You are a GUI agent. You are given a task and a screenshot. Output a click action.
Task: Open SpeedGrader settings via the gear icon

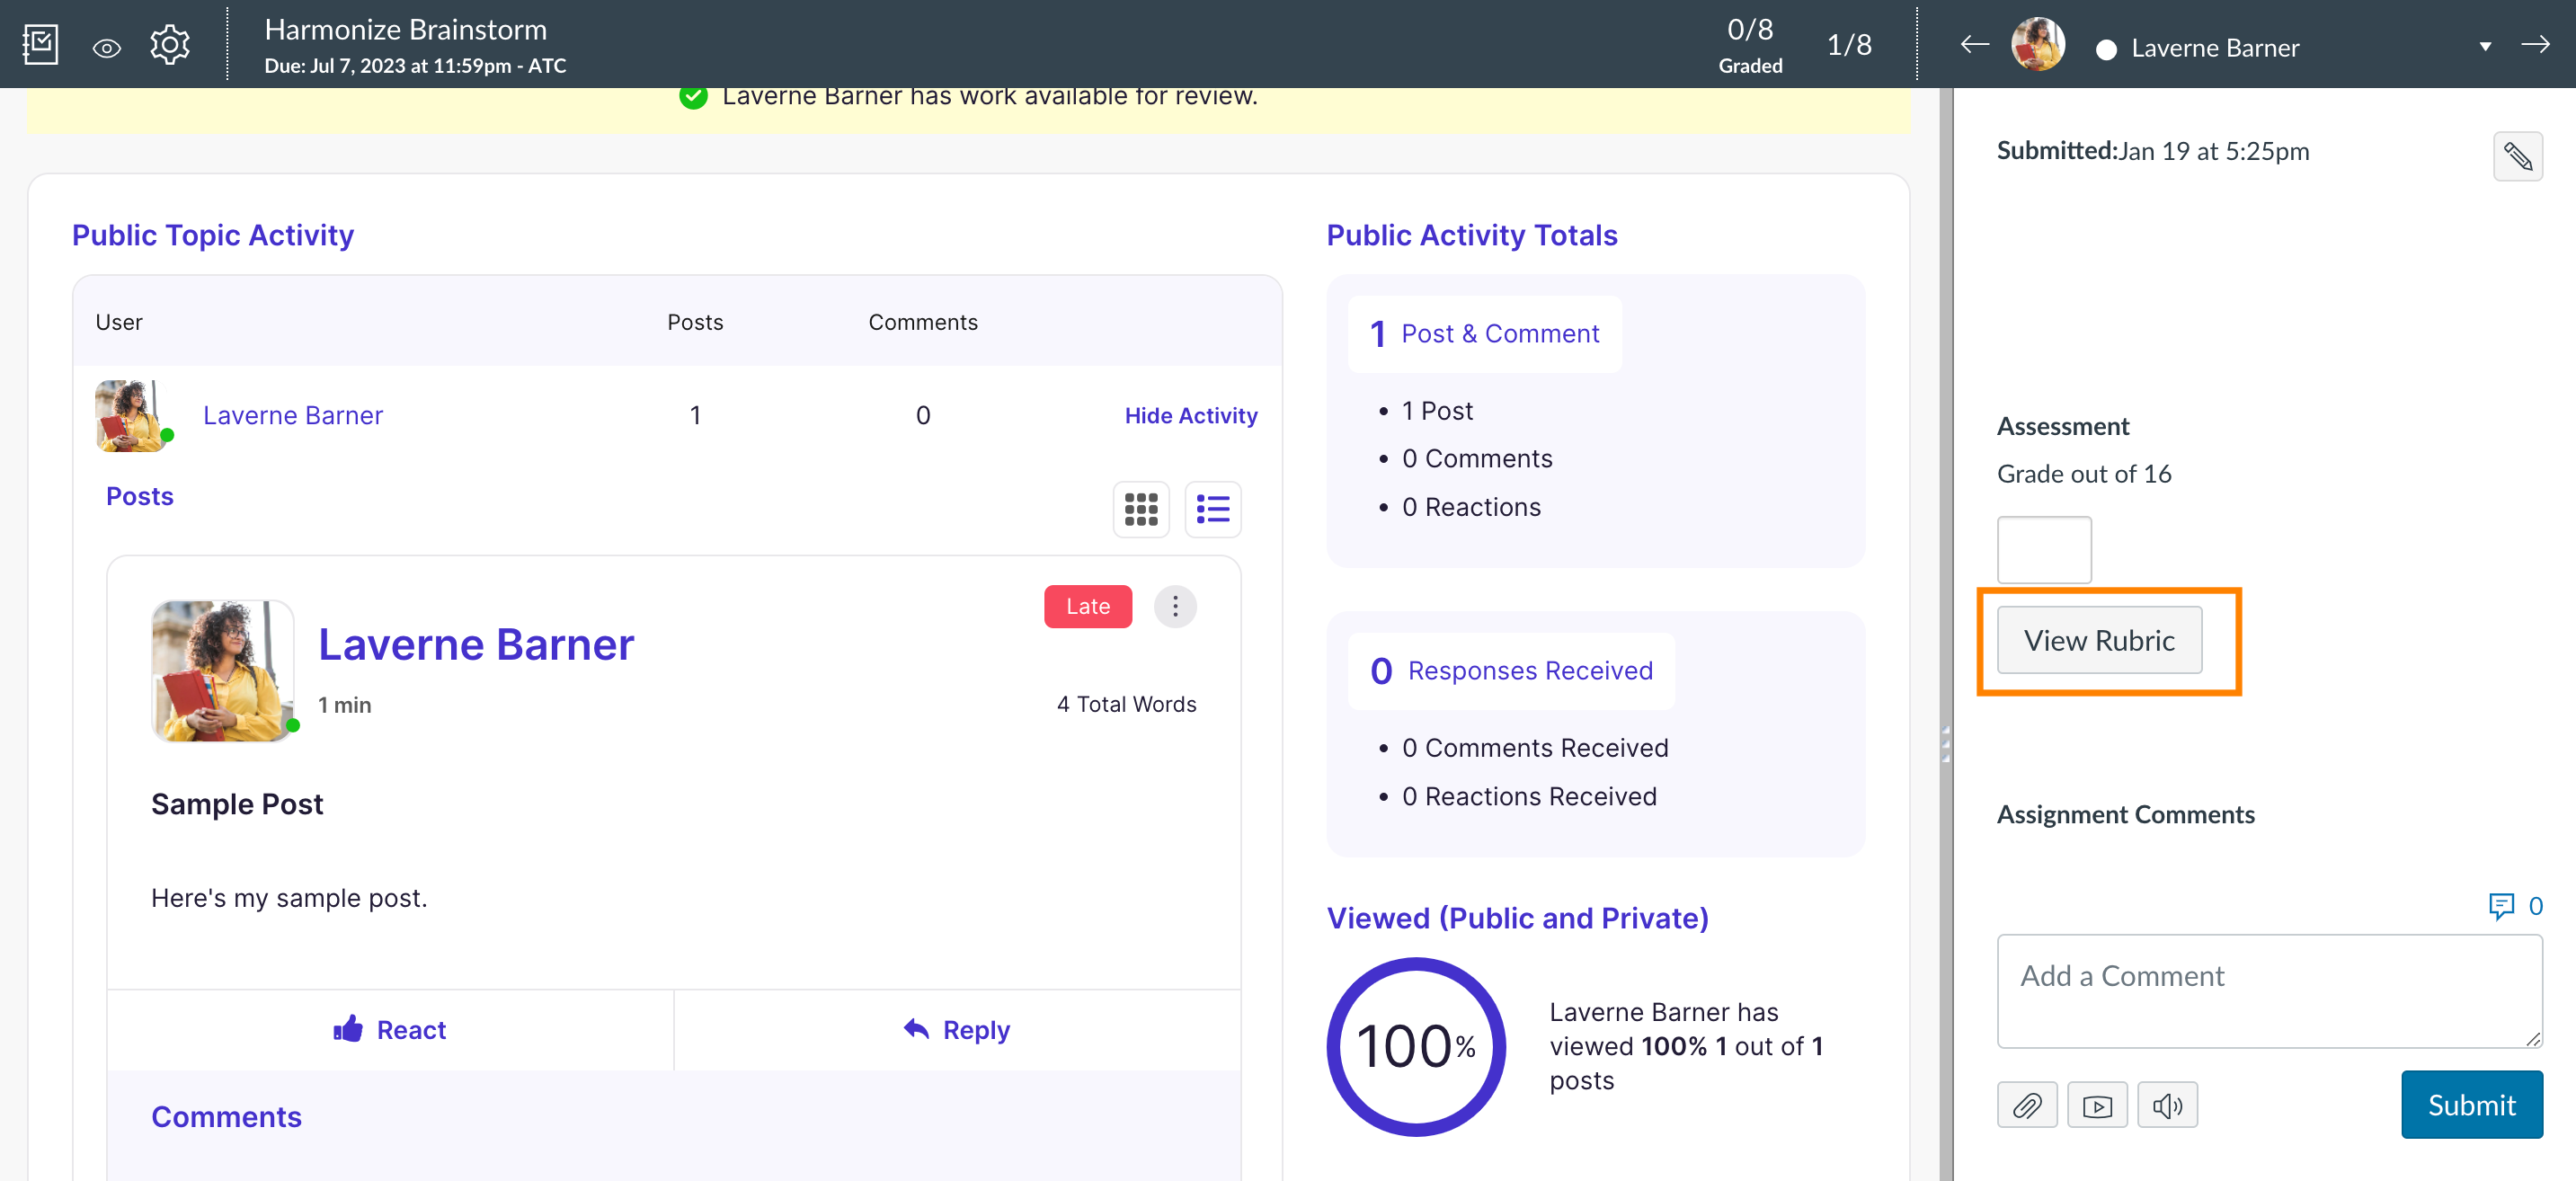tap(170, 44)
